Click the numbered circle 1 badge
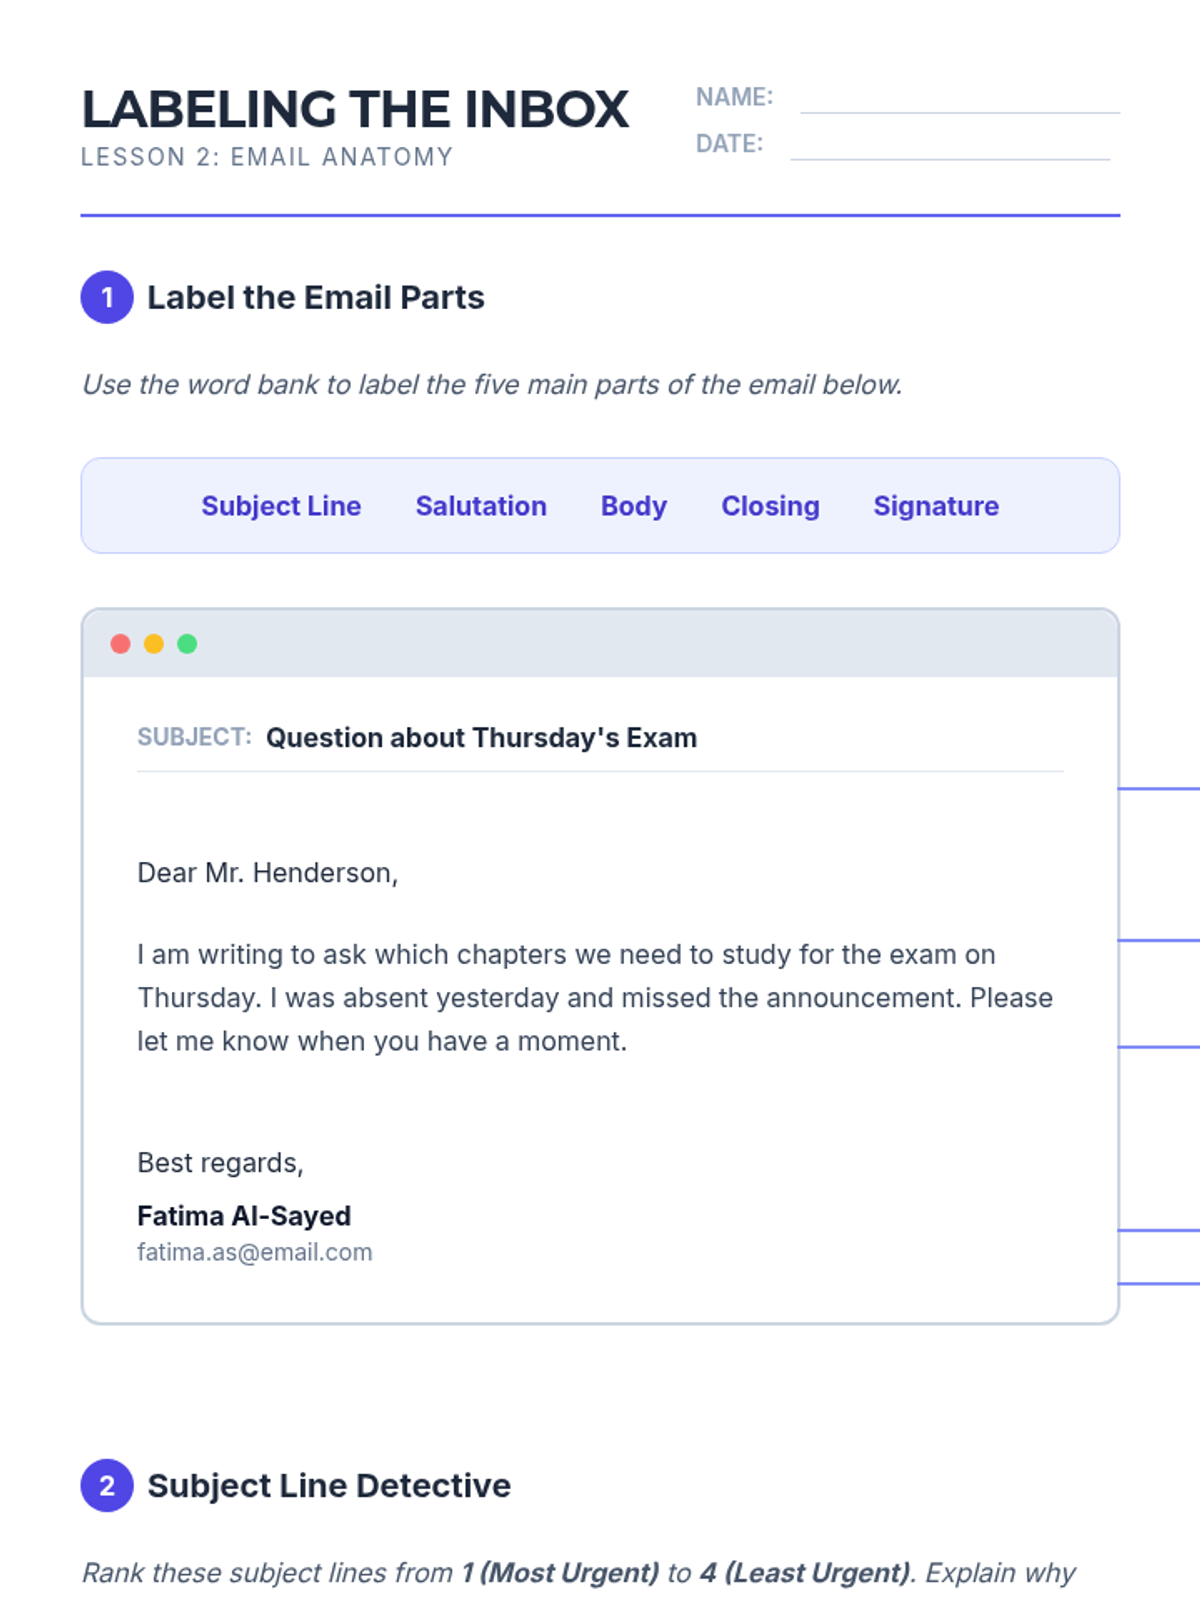The width and height of the screenshot is (1200, 1600). [x=107, y=297]
